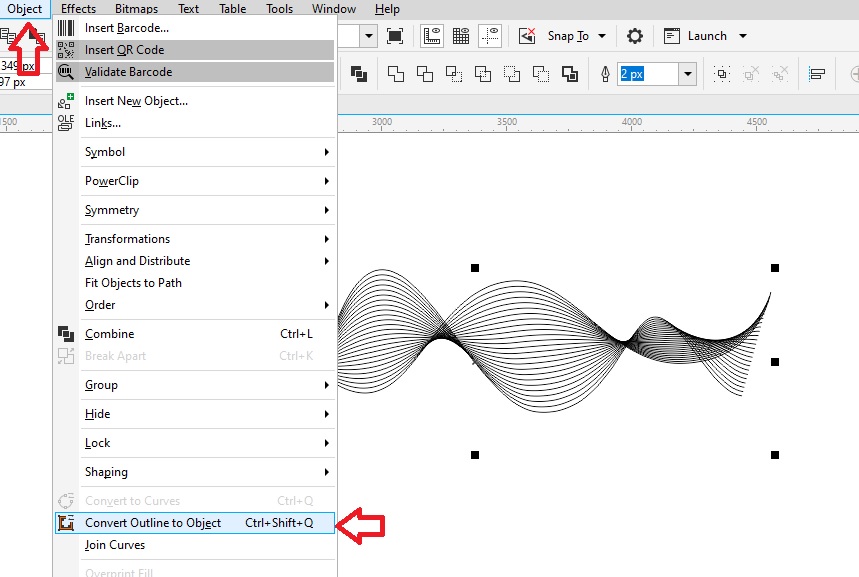This screenshot has height=577, width=859.
Task: Toggle the rulers visibility icon
Action: (433, 36)
